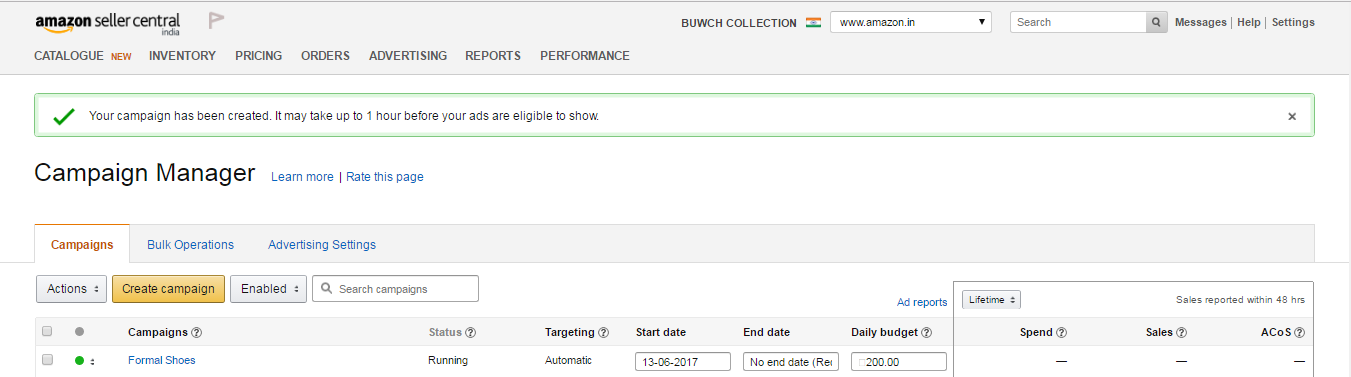Open the India flag marketplace icon
Image resolution: width=1351 pixels, height=377 pixels.
813,22
